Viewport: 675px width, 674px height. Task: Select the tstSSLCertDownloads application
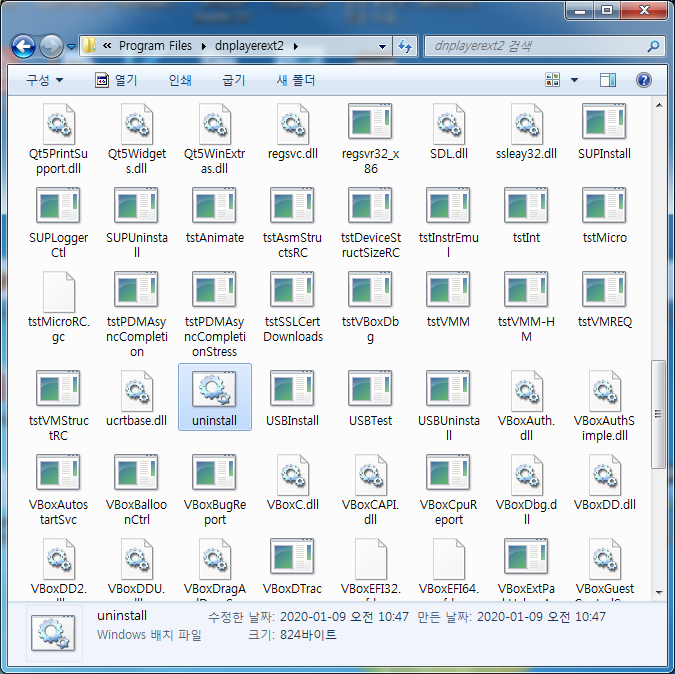pyautogui.click(x=293, y=307)
